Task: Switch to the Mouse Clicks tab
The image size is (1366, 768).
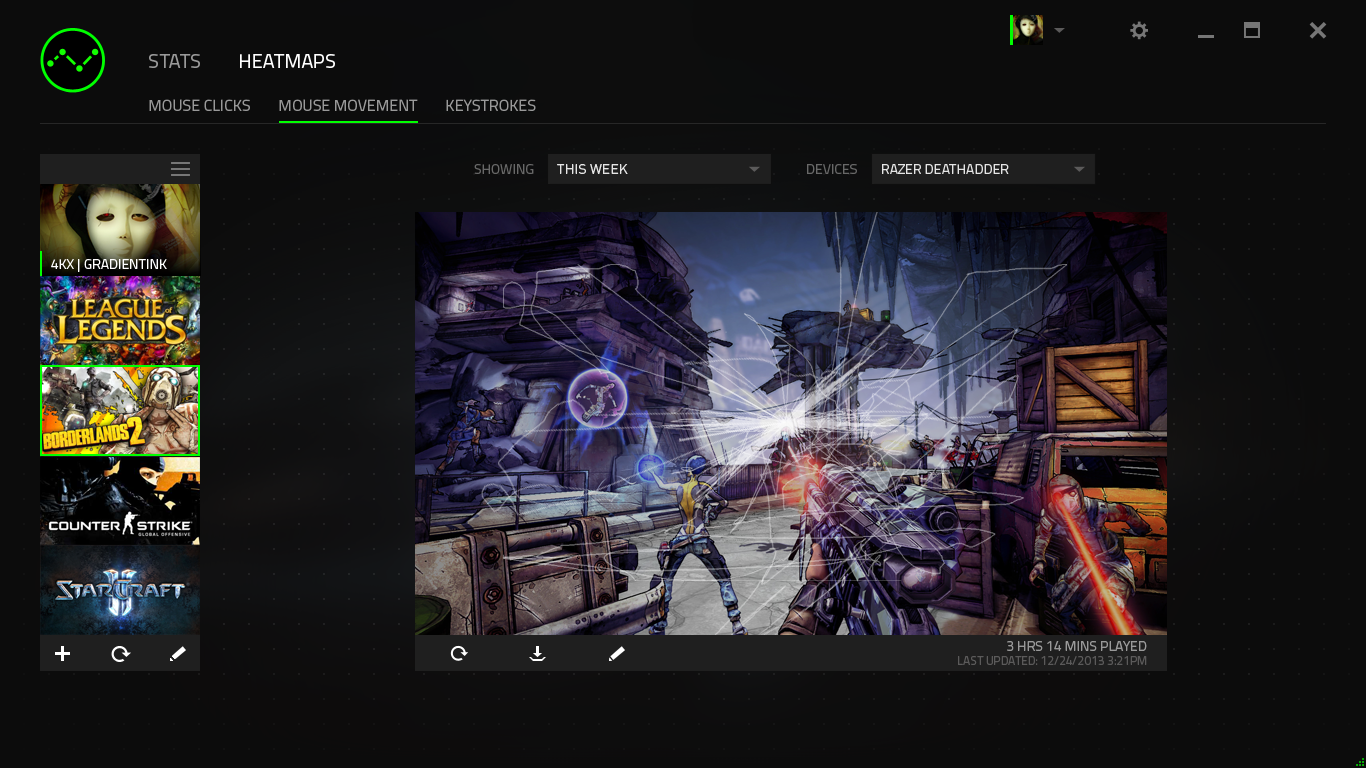Action: 199,105
